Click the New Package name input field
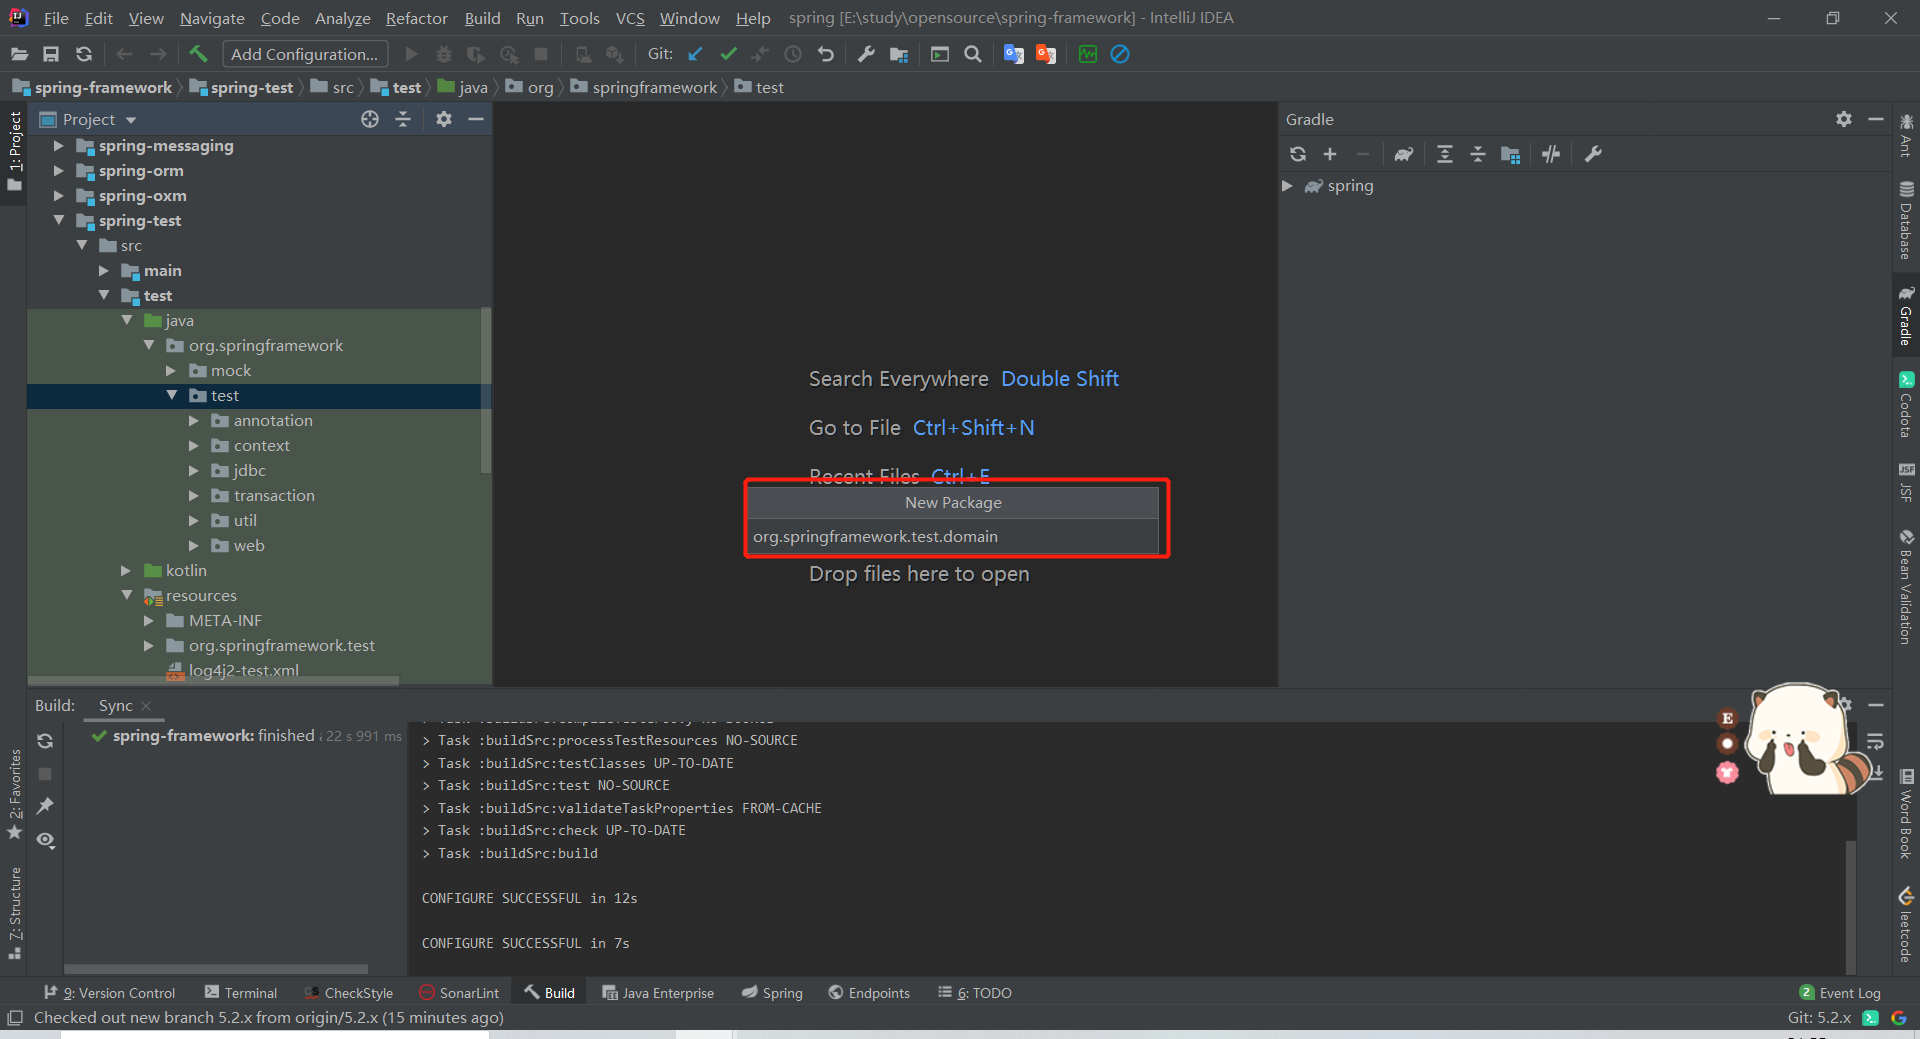The height and width of the screenshot is (1039, 1920). click(x=954, y=537)
